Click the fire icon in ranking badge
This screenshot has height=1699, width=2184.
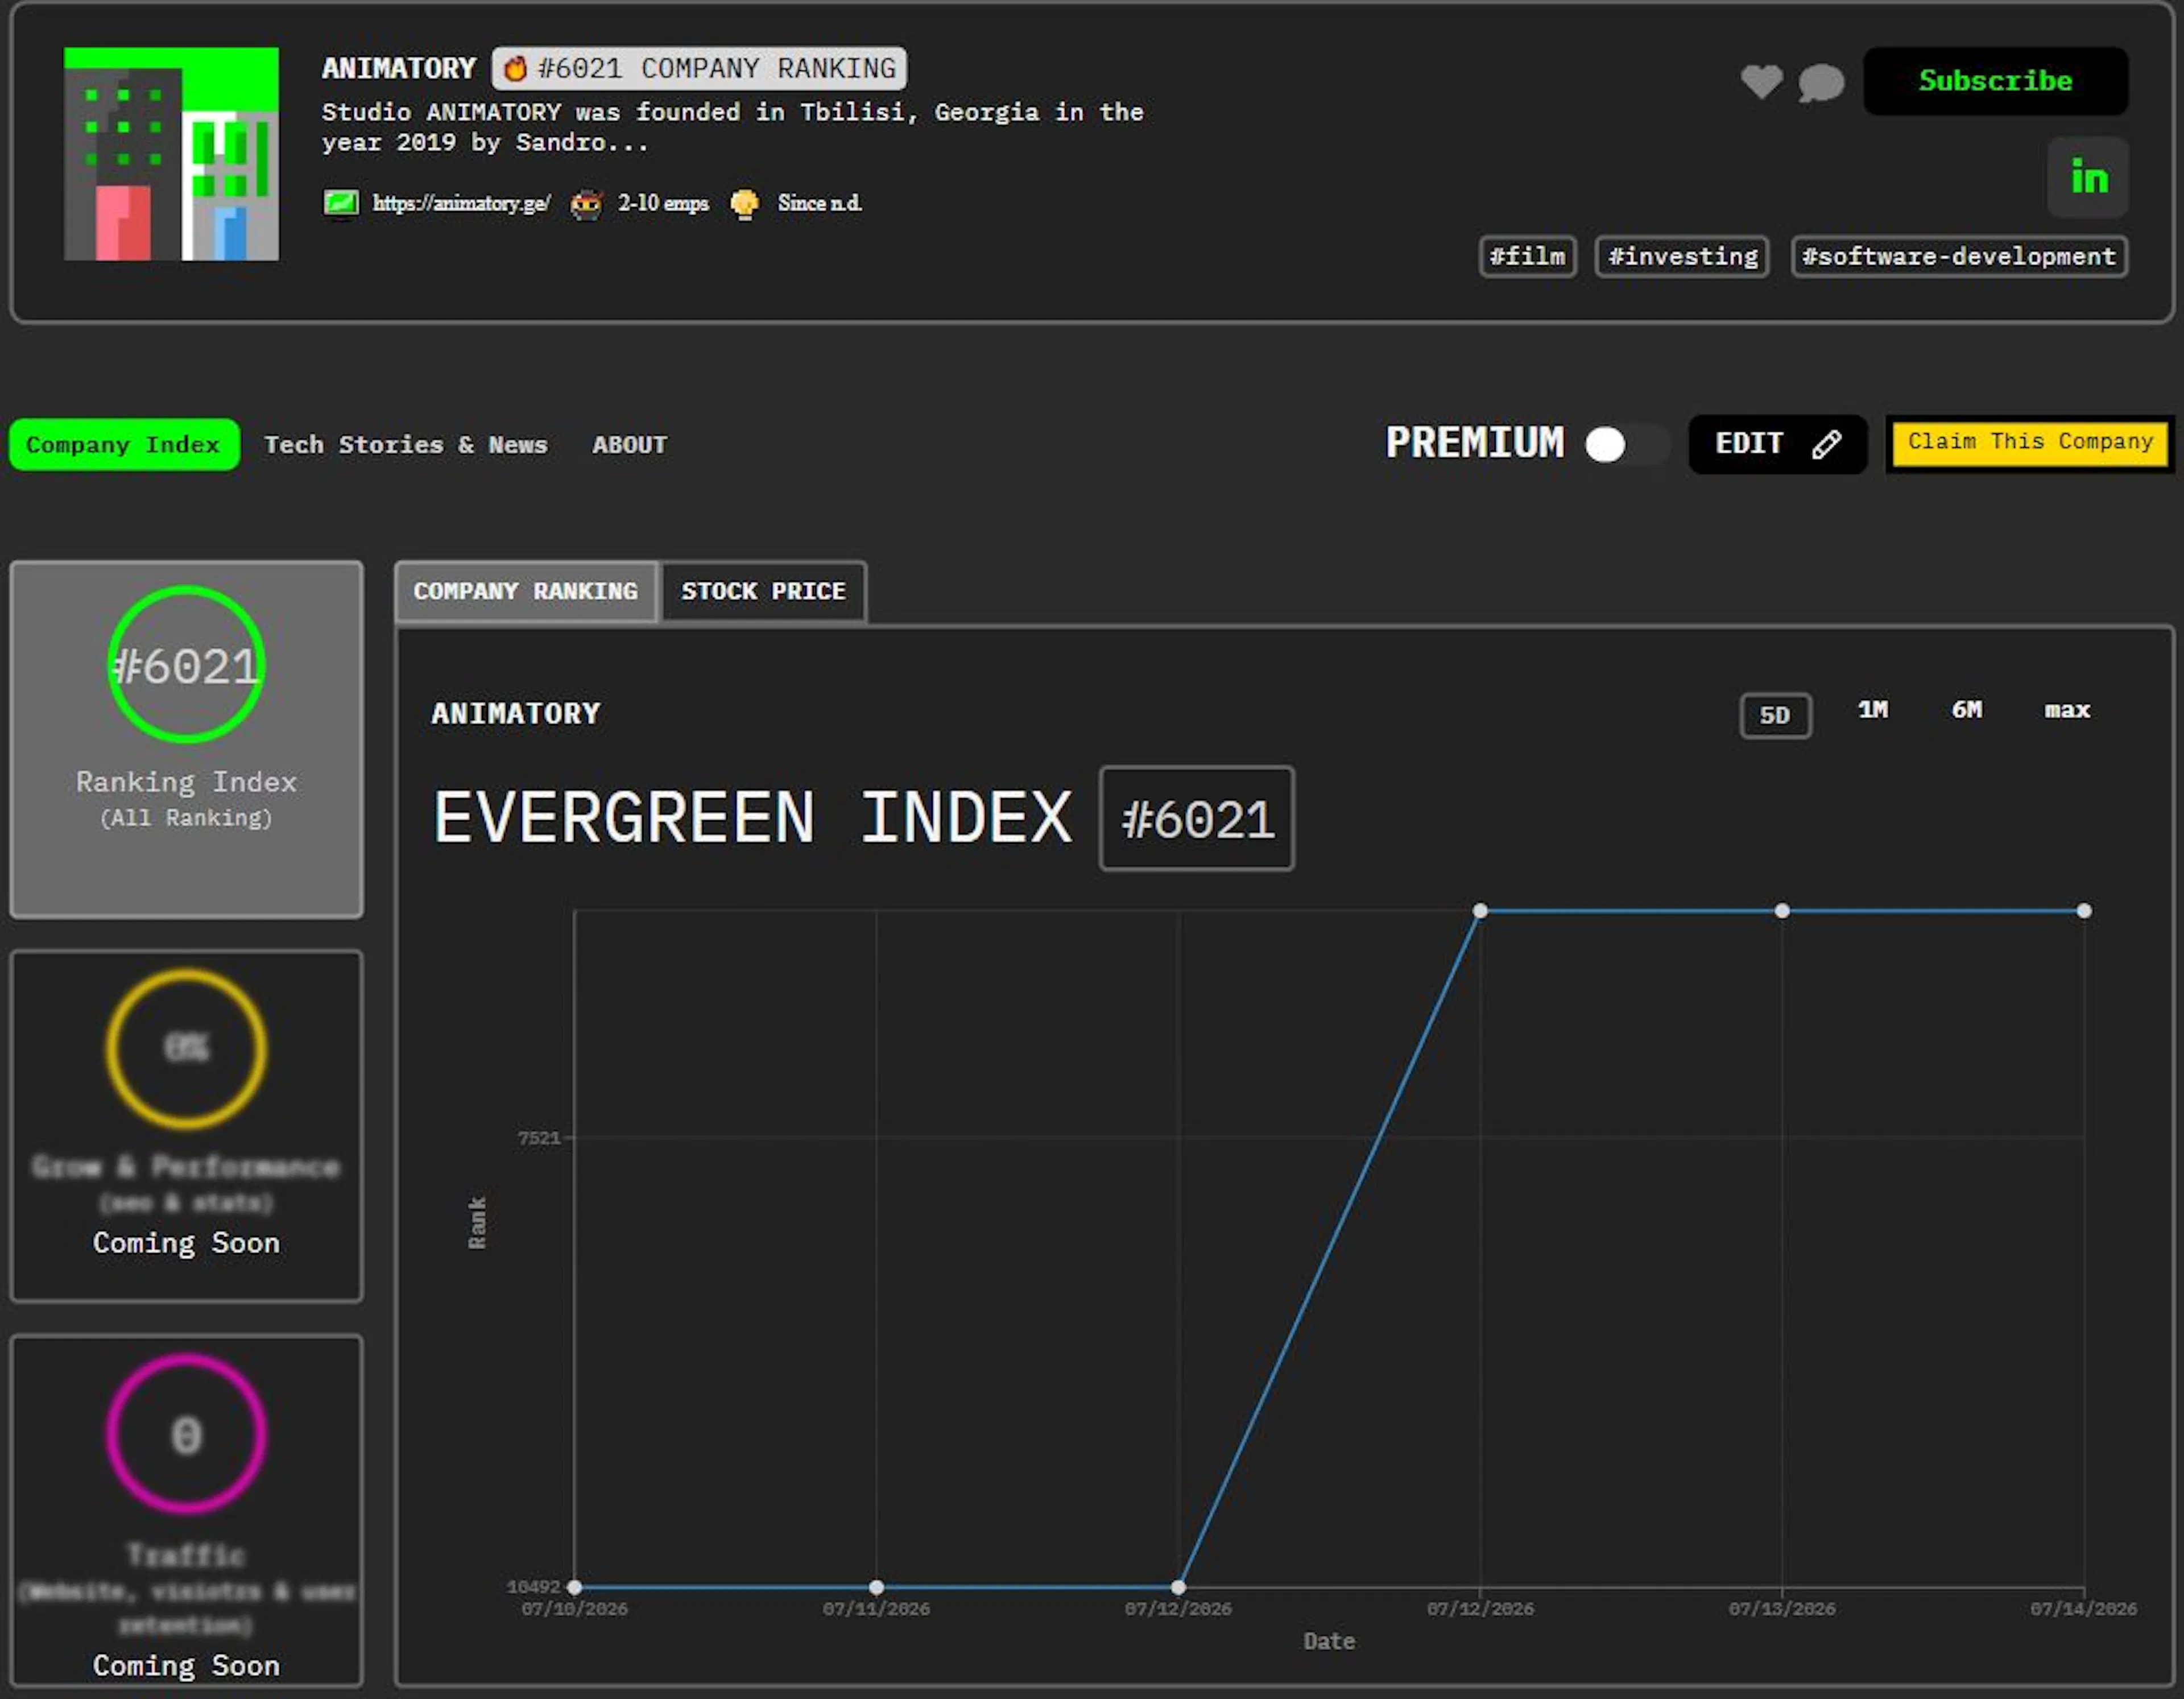[x=515, y=68]
